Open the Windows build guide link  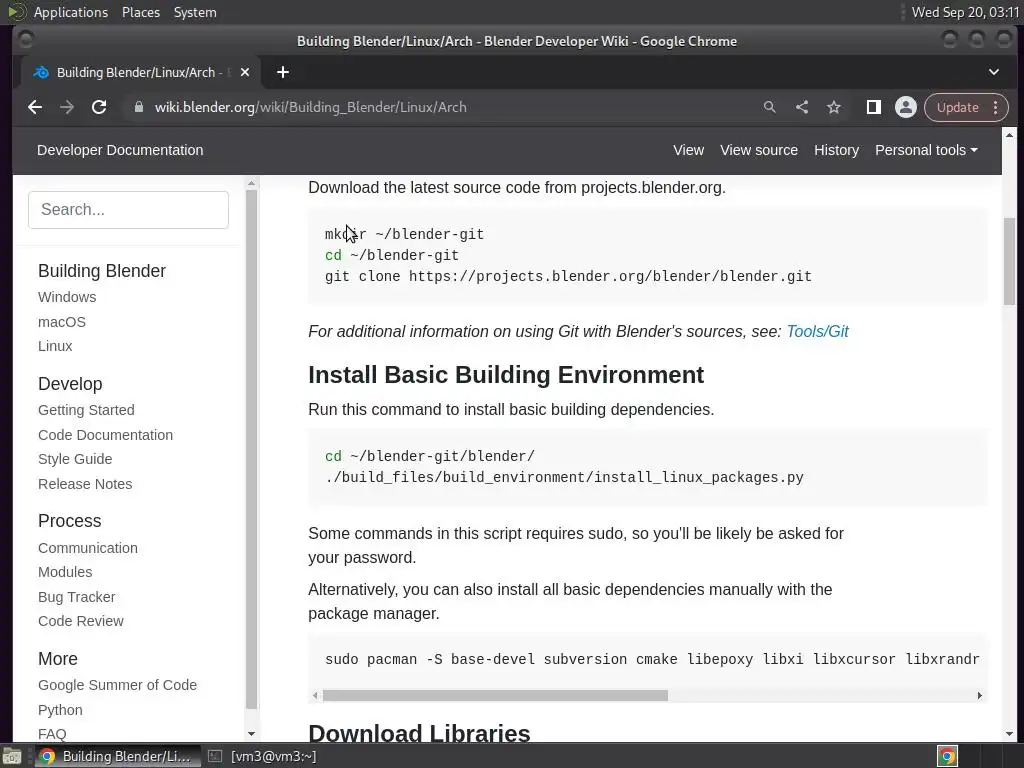pyautogui.click(x=67, y=297)
